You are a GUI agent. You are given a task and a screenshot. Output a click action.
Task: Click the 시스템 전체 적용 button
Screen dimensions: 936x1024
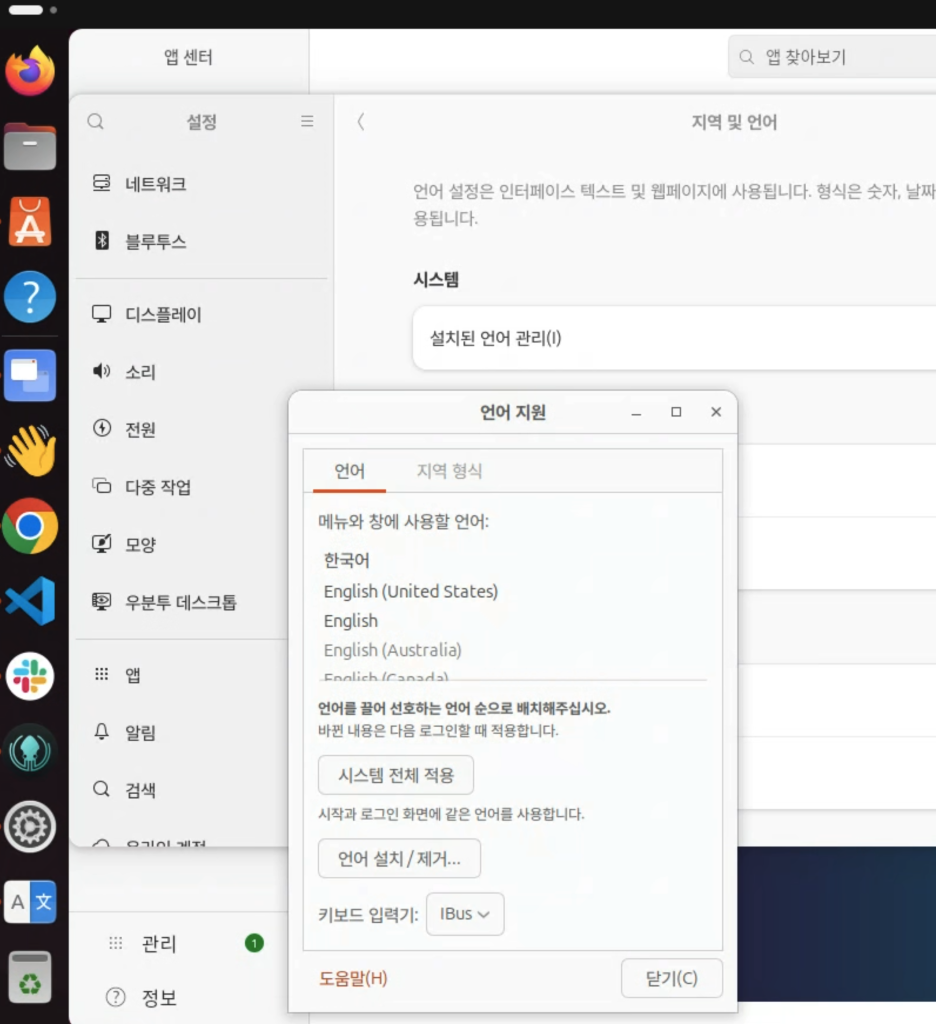coord(396,775)
